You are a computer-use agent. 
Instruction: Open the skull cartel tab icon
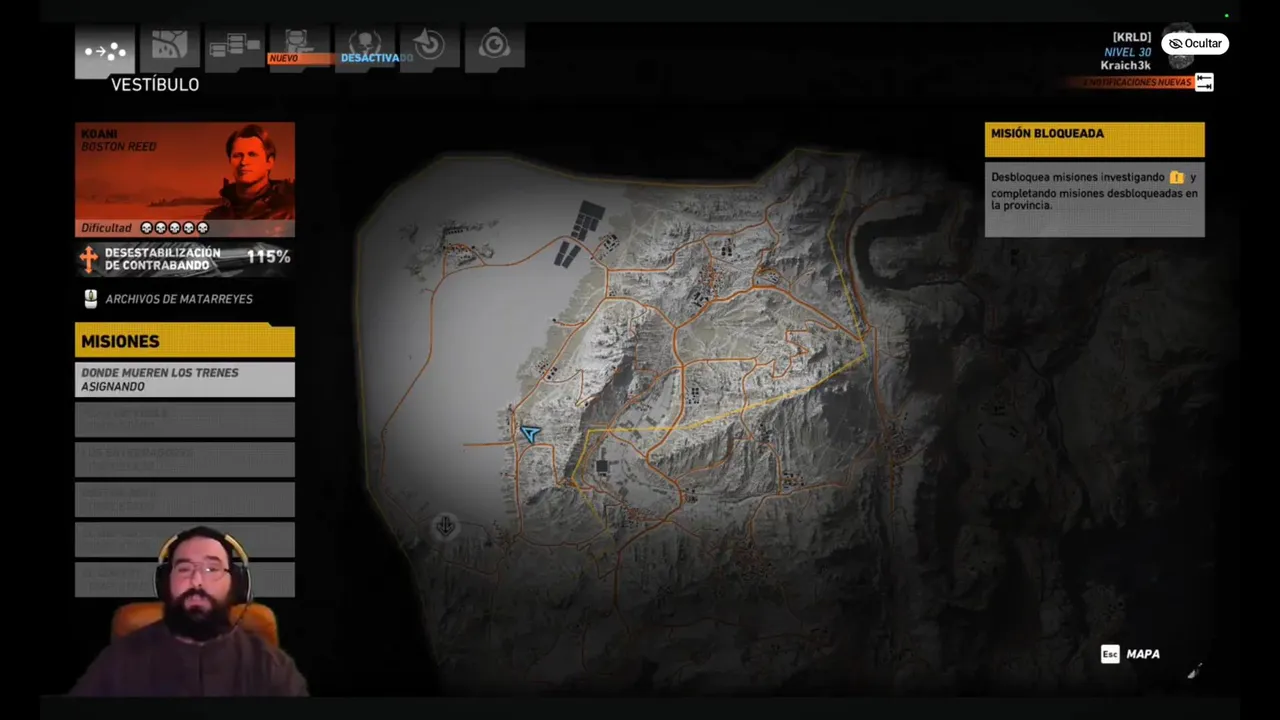pos(365,47)
